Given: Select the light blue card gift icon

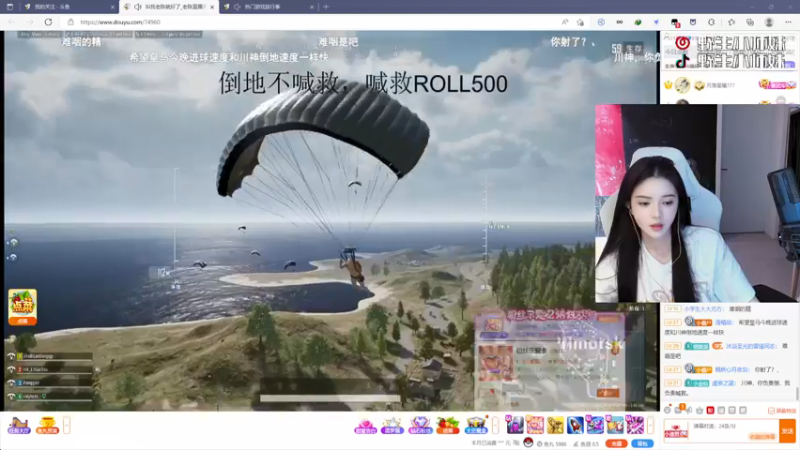Looking at the screenshot, I should pos(615,425).
